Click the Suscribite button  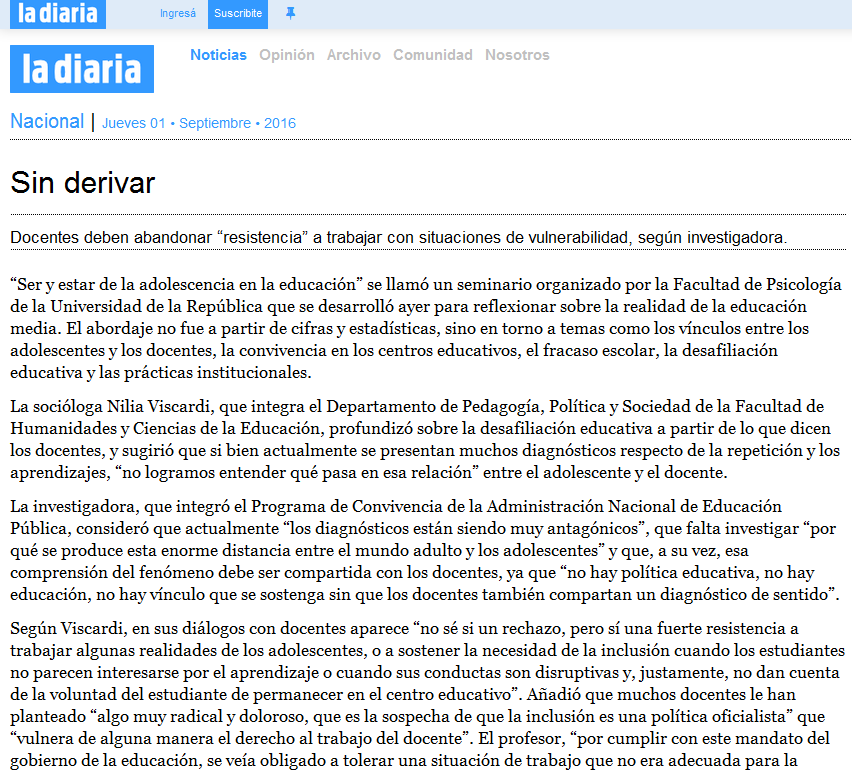238,14
